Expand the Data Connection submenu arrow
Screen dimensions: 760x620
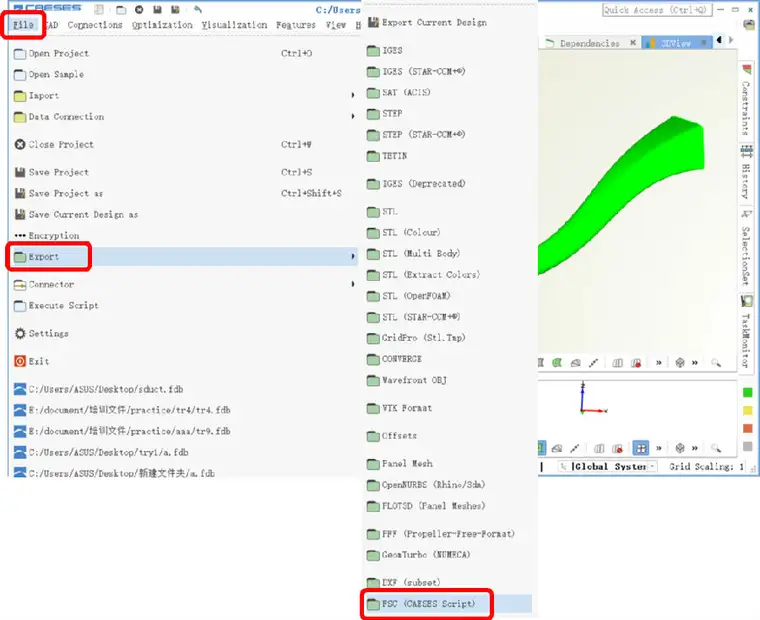click(353, 116)
